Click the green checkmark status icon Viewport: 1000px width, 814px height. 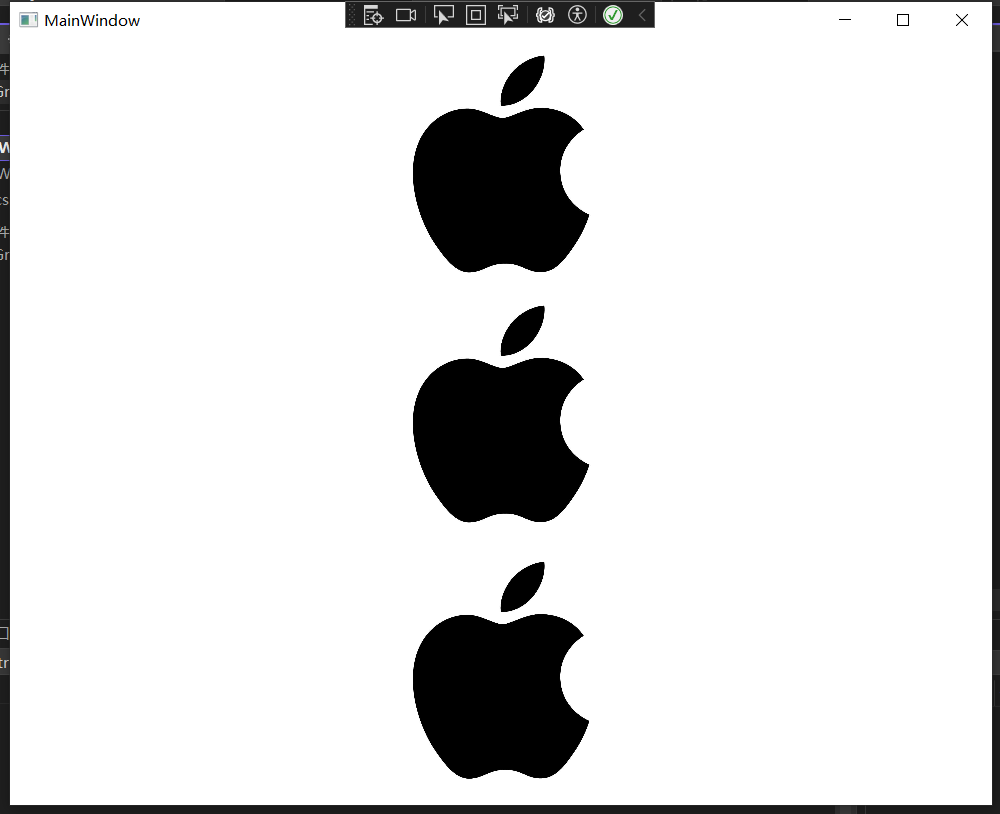[x=613, y=15]
